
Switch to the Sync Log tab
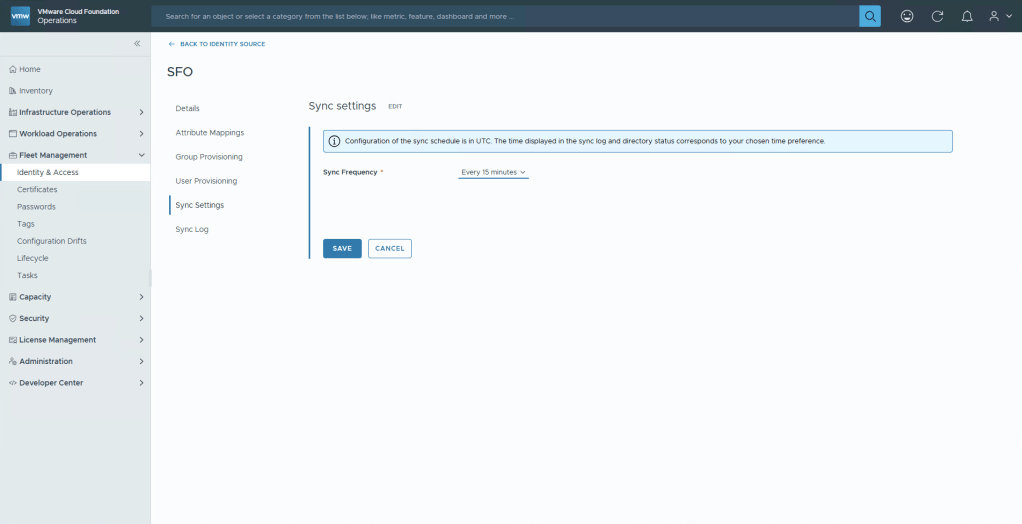(x=191, y=229)
